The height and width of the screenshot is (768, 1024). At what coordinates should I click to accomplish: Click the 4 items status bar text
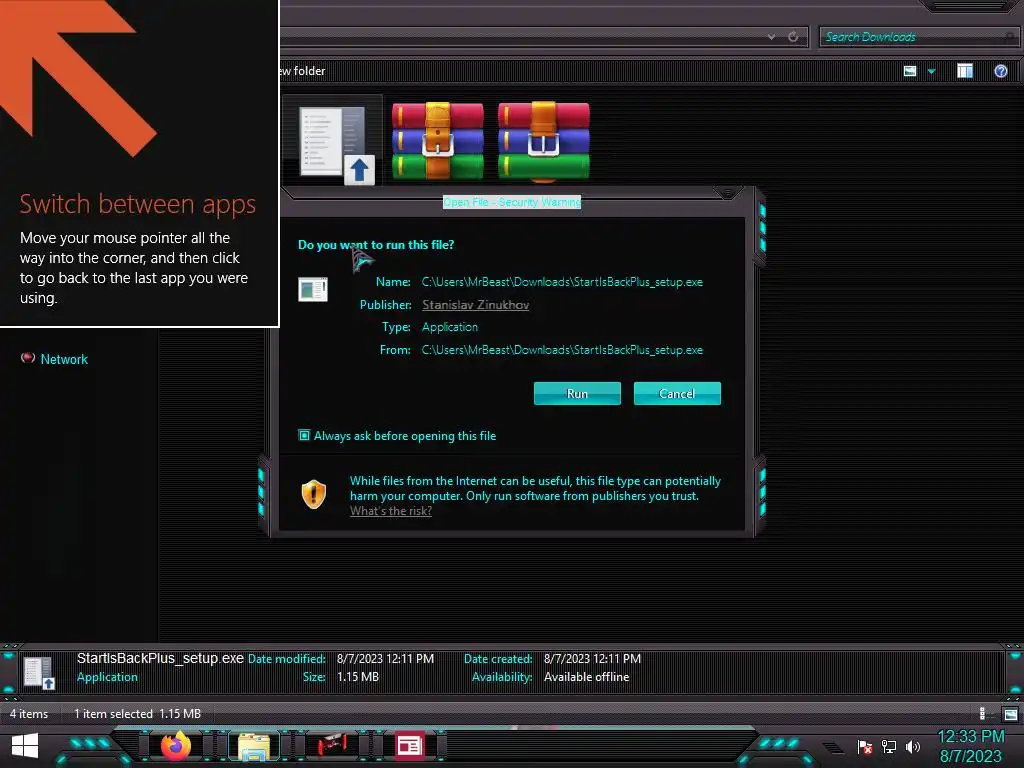coord(29,714)
